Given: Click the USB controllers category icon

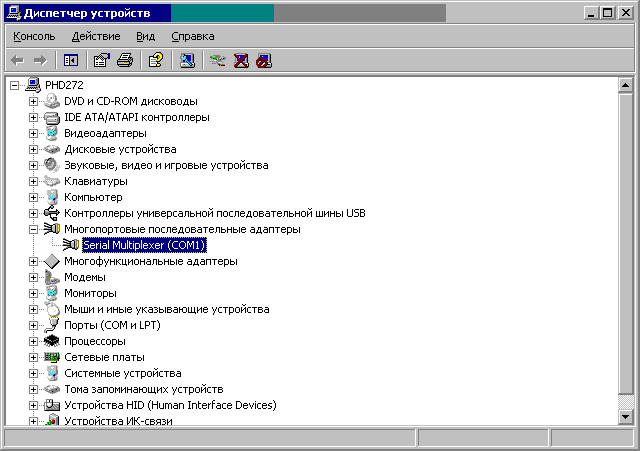Looking at the screenshot, I should click(52, 213).
